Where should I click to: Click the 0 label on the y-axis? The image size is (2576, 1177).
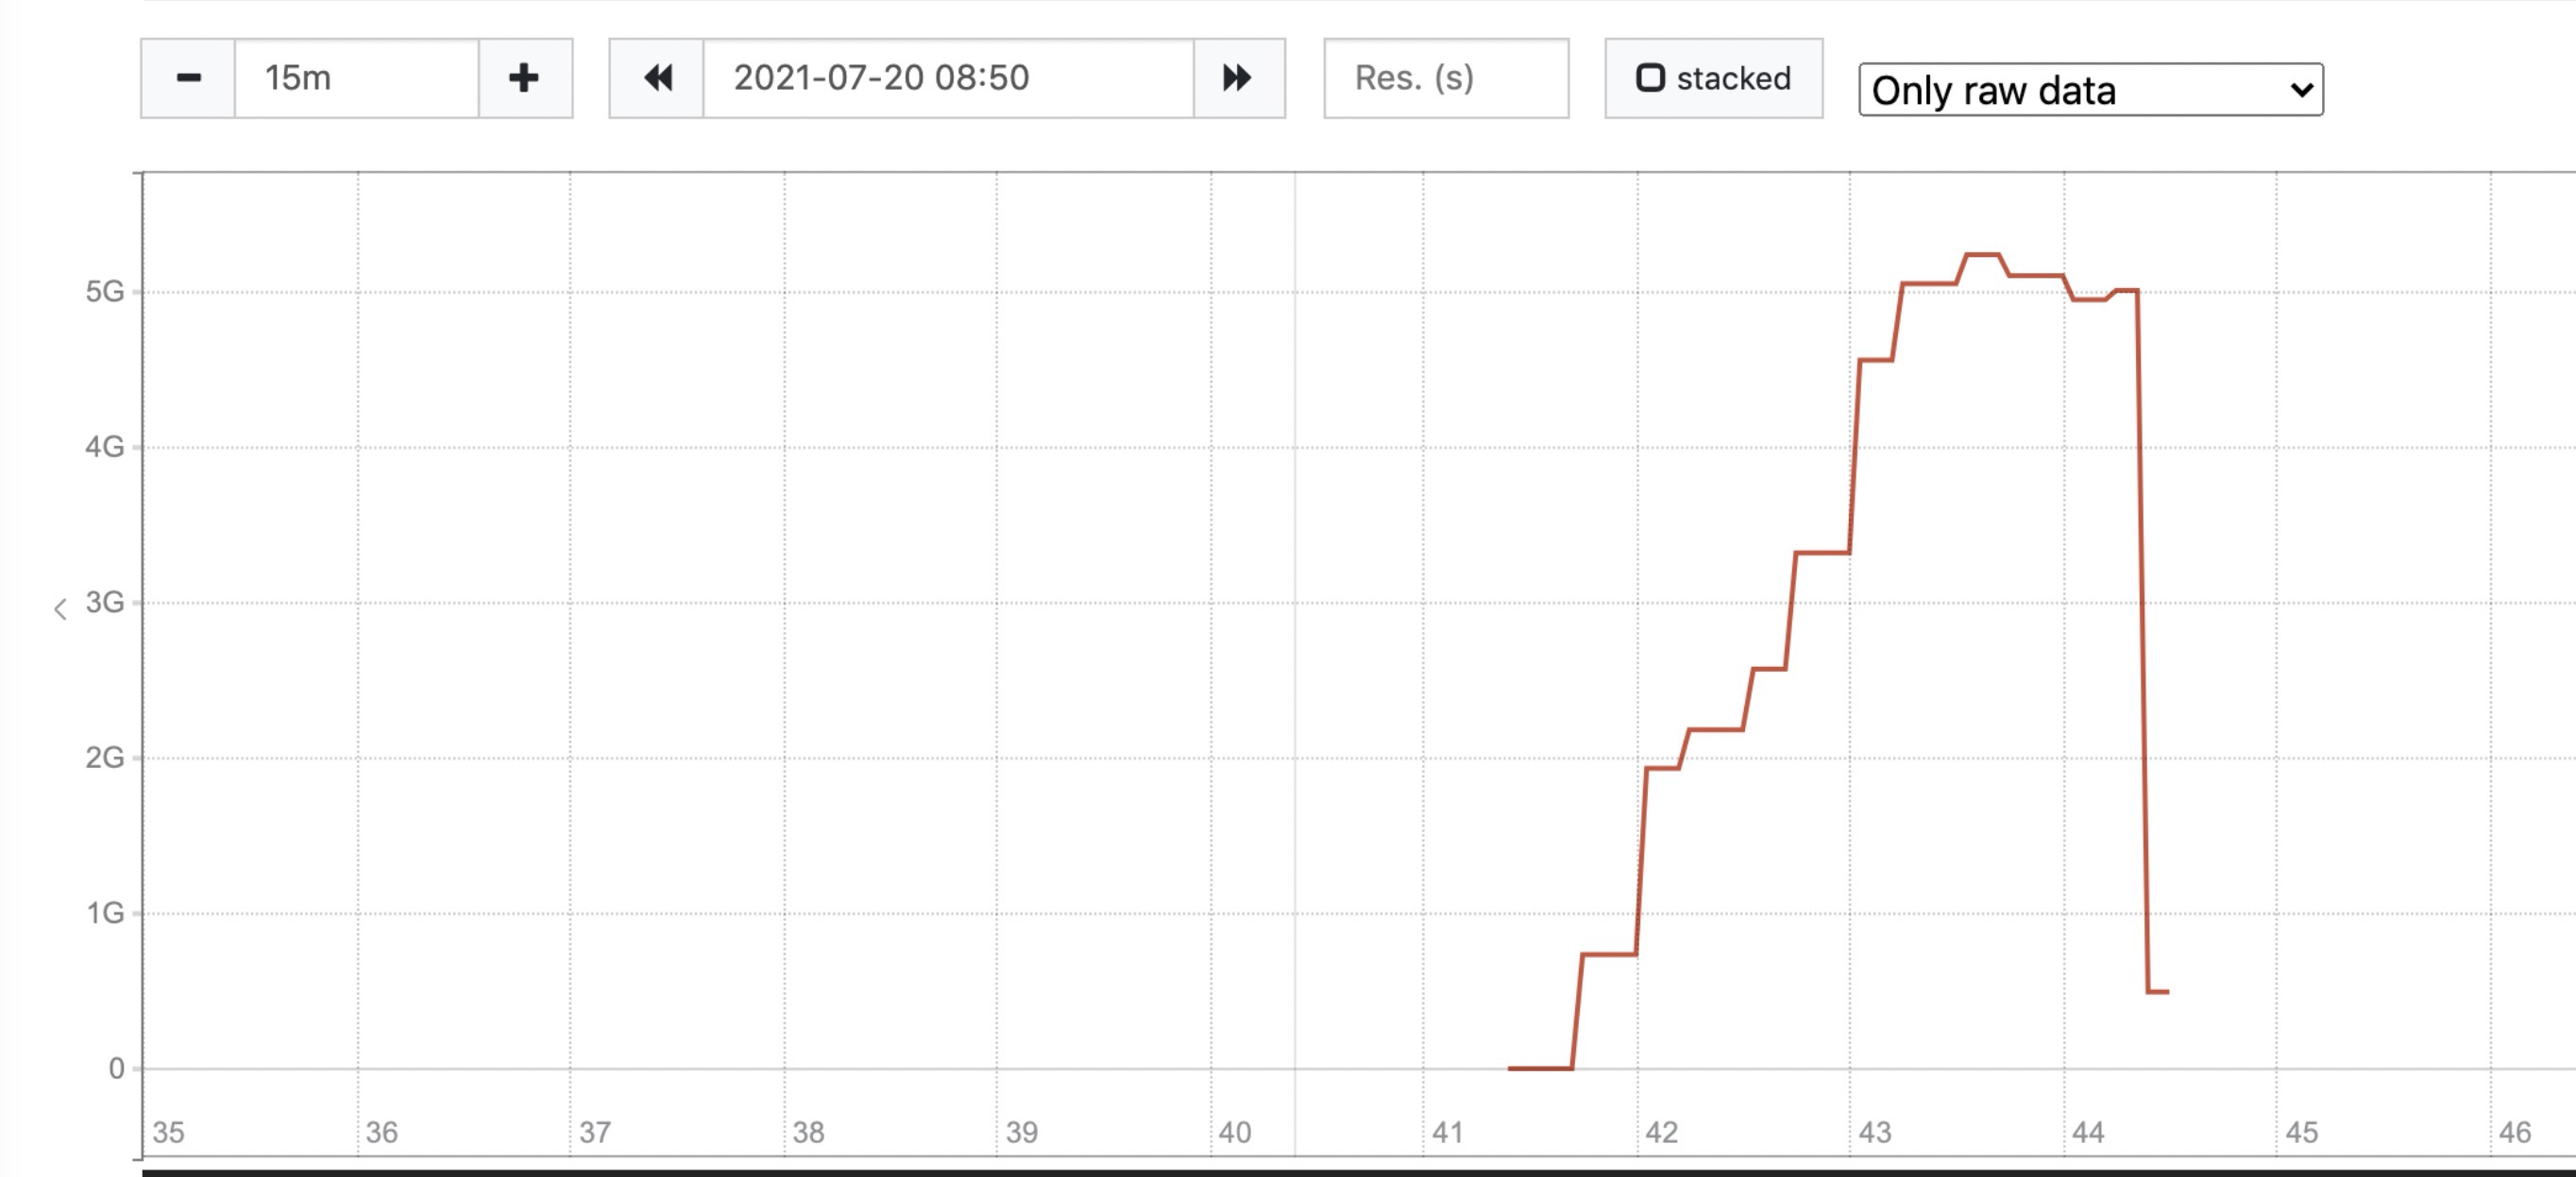pyautogui.click(x=116, y=1068)
